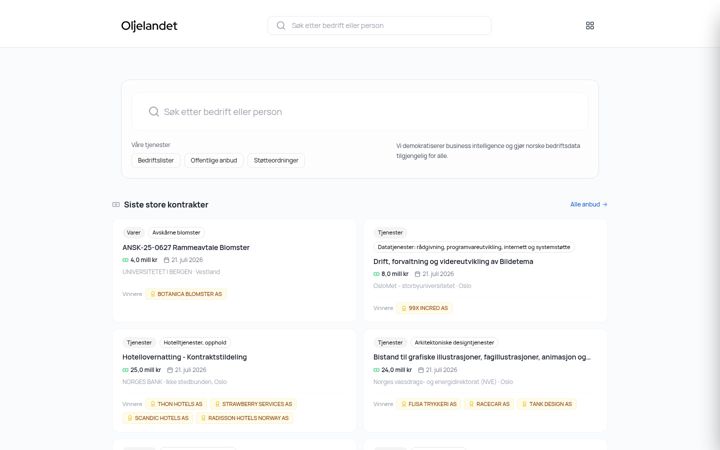The image size is (720, 450).
Task: Open winner SCANDIC HOTELS AS
Action: tap(158, 418)
